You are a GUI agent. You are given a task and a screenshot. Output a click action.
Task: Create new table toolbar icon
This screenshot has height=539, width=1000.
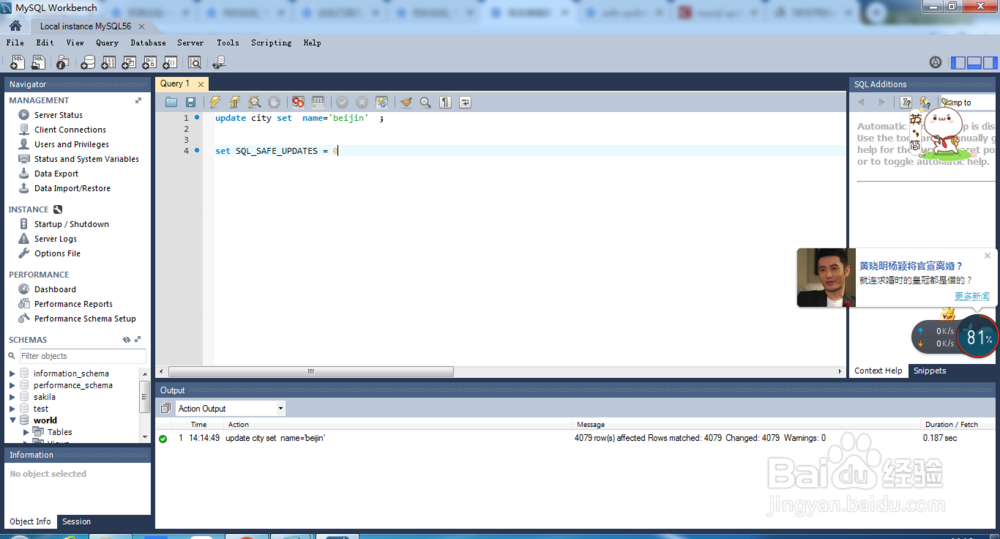[x=108, y=63]
